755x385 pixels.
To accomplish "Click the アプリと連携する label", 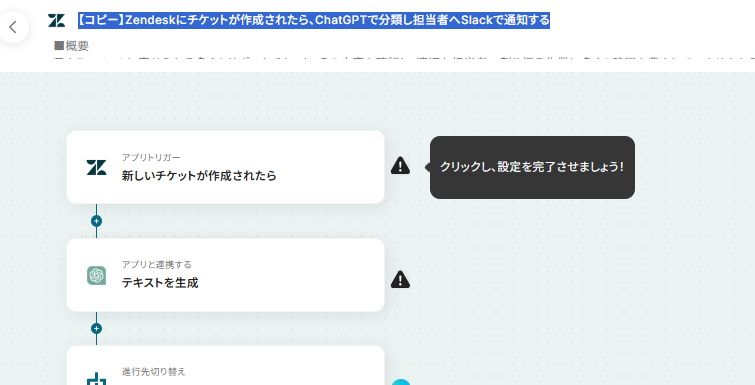I will pos(156,265).
